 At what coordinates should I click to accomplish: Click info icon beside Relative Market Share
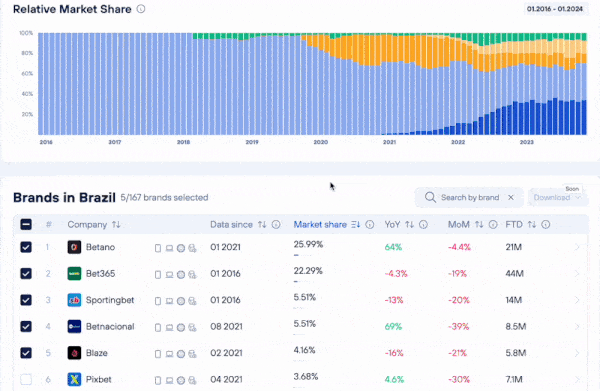click(141, 9)
